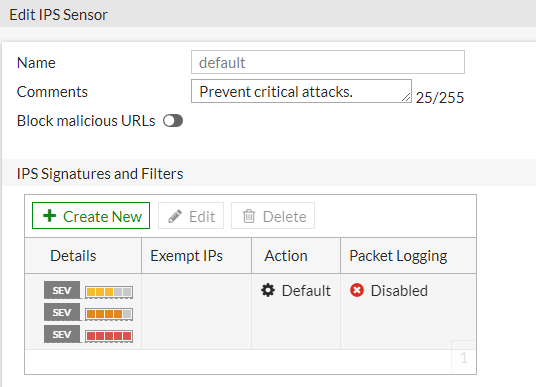Click the gear icon next to Default action
This screenshot has width=536, height=387.
click(268, 290)
